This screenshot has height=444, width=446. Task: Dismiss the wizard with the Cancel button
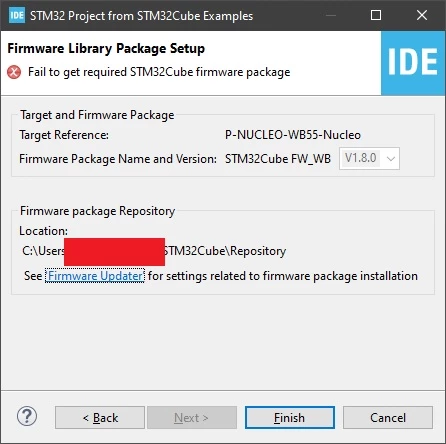(x=388, y=418)
